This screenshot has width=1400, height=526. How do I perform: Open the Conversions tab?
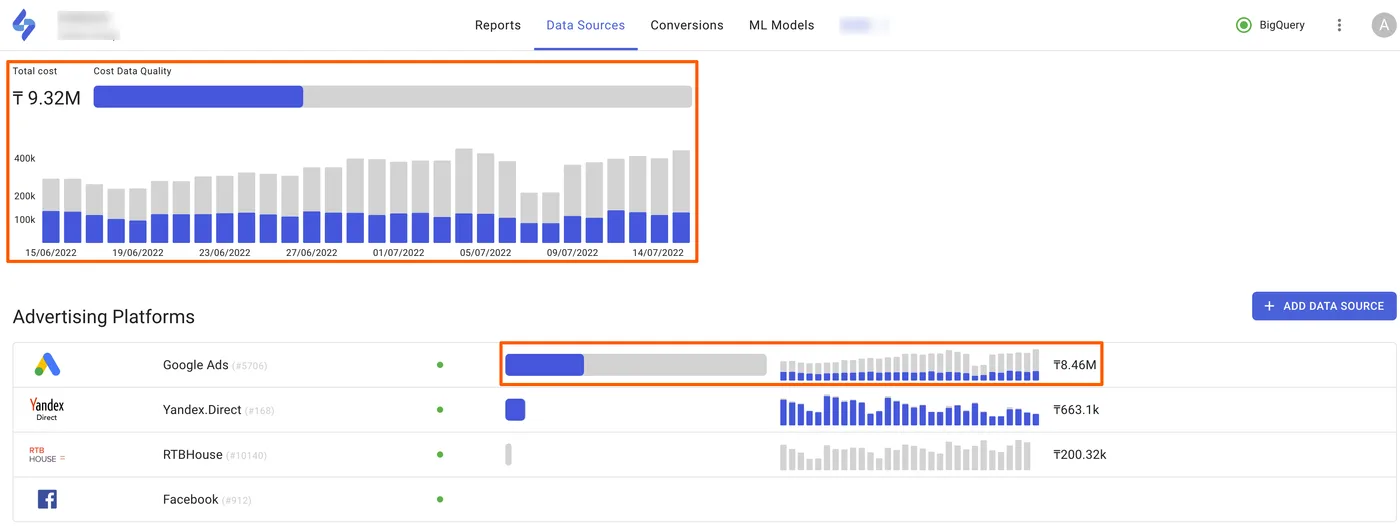coord(687,25)
